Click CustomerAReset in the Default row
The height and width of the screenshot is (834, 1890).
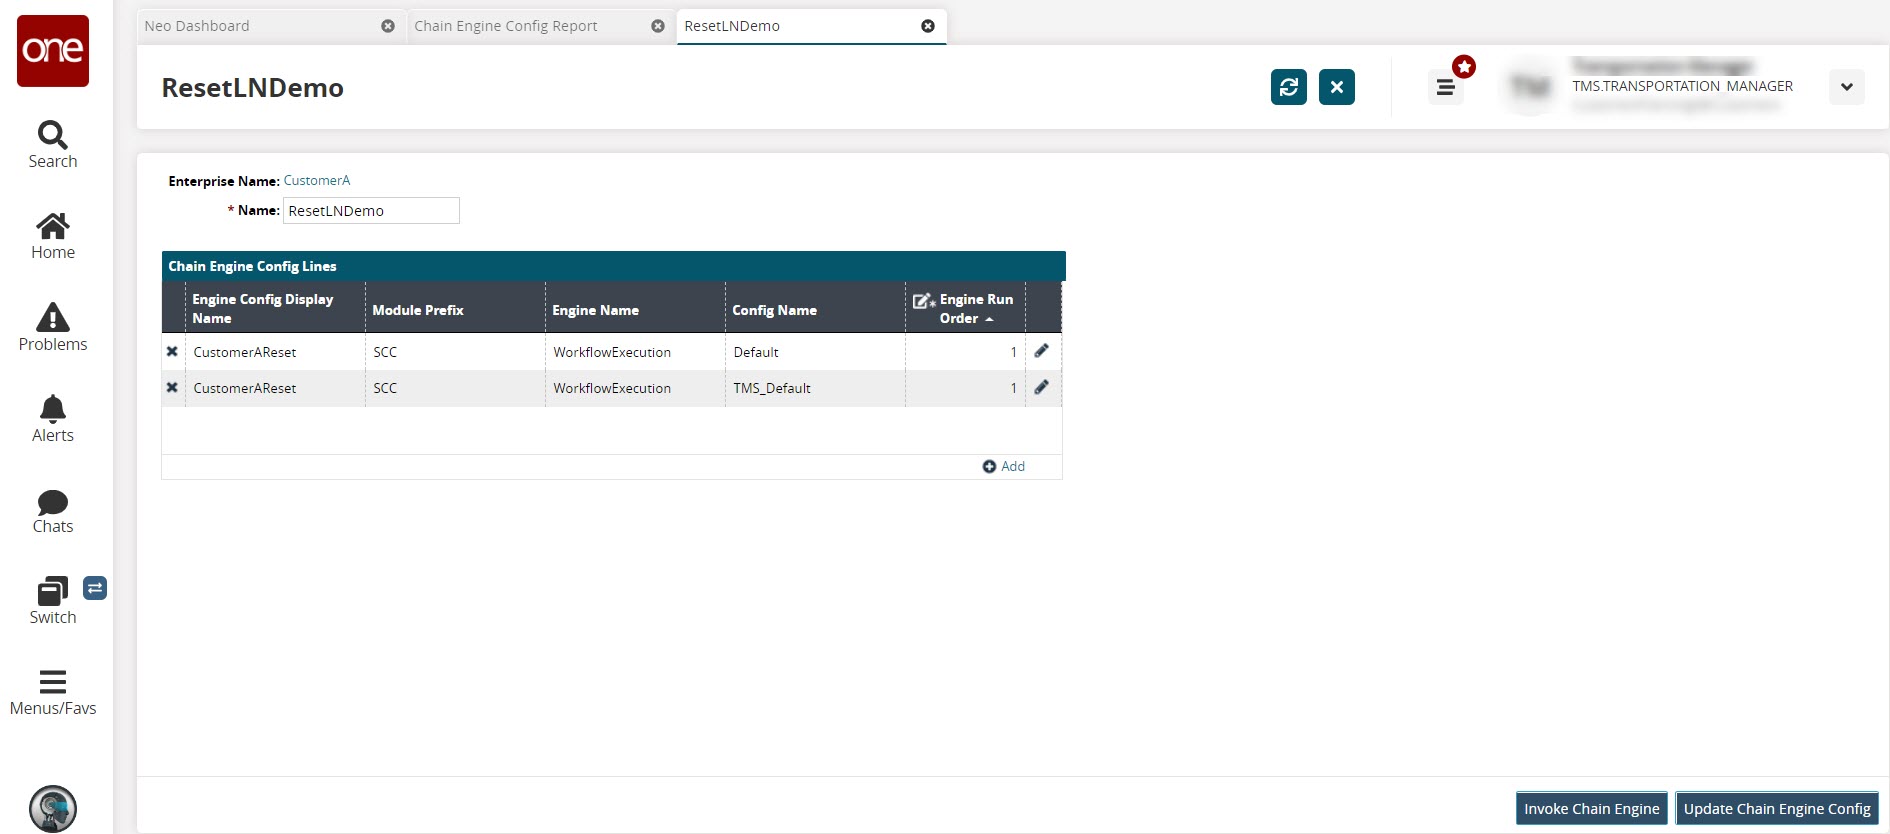tap(245, 352)
